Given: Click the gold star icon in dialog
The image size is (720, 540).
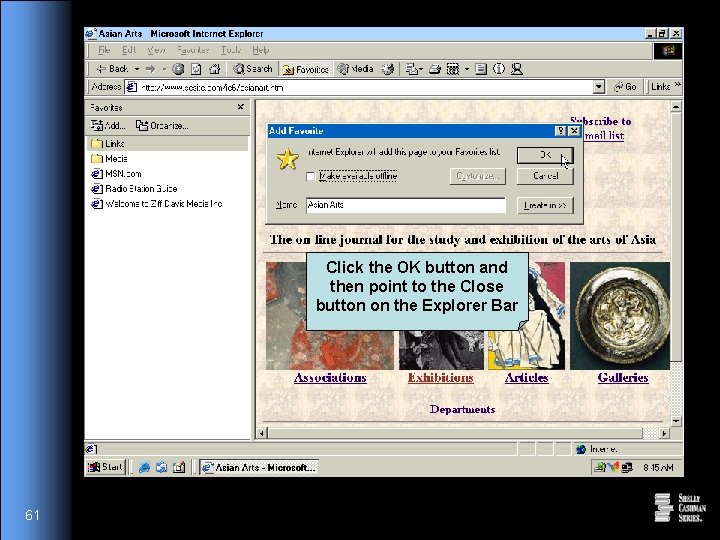Looking at the screenshot, I should 287,159.
